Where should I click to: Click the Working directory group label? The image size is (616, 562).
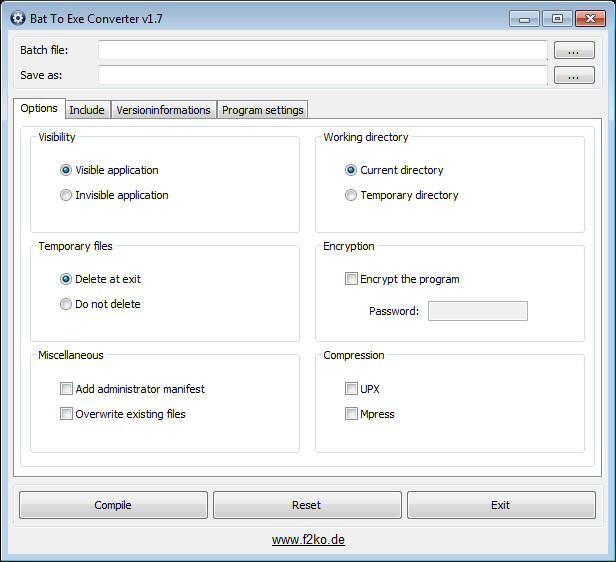[366, 137]
